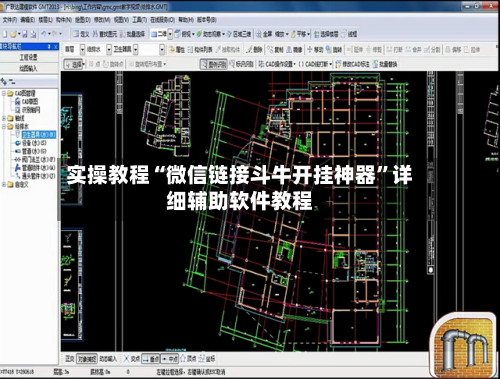Click the 区域三维 regional 3D tool

point(239,34)
